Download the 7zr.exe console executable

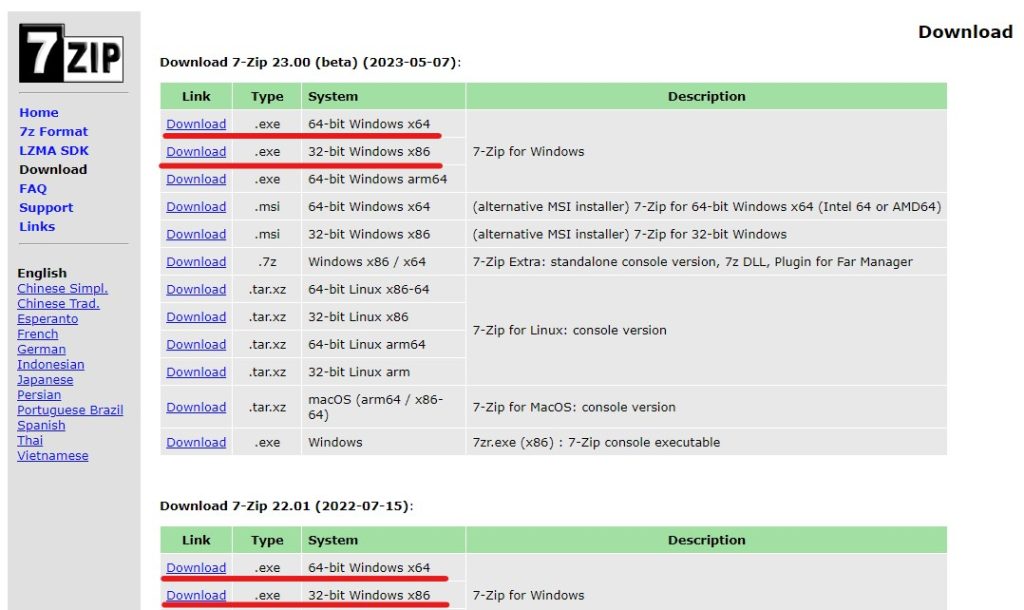point(196,442)
